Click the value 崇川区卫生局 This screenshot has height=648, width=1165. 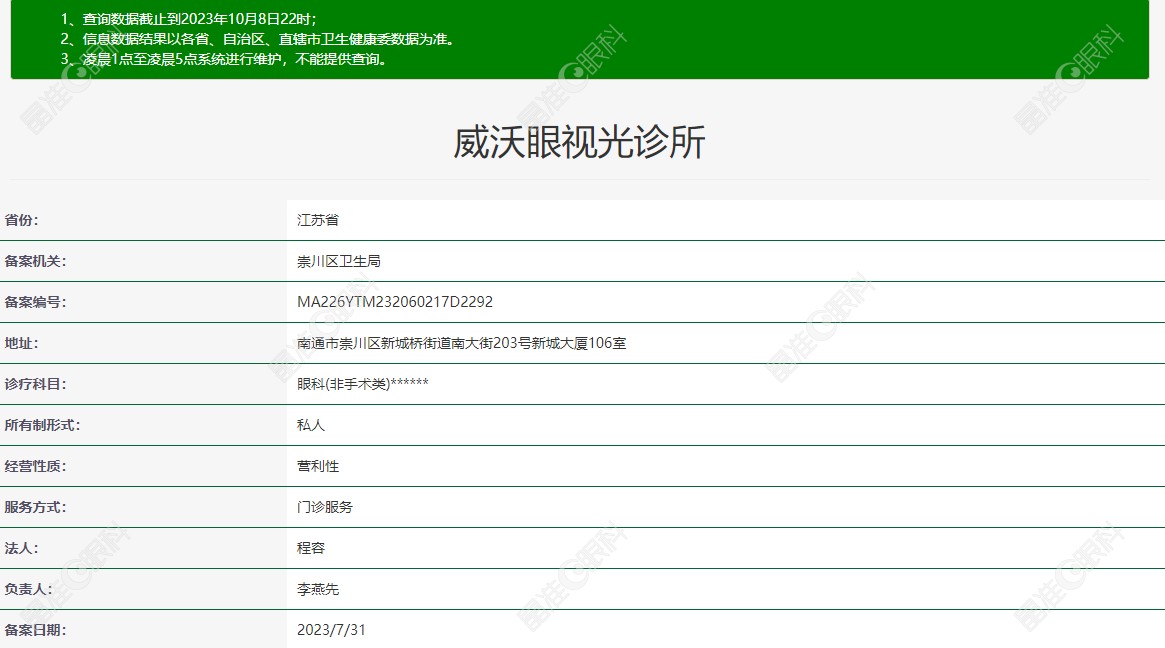[339, 261]
